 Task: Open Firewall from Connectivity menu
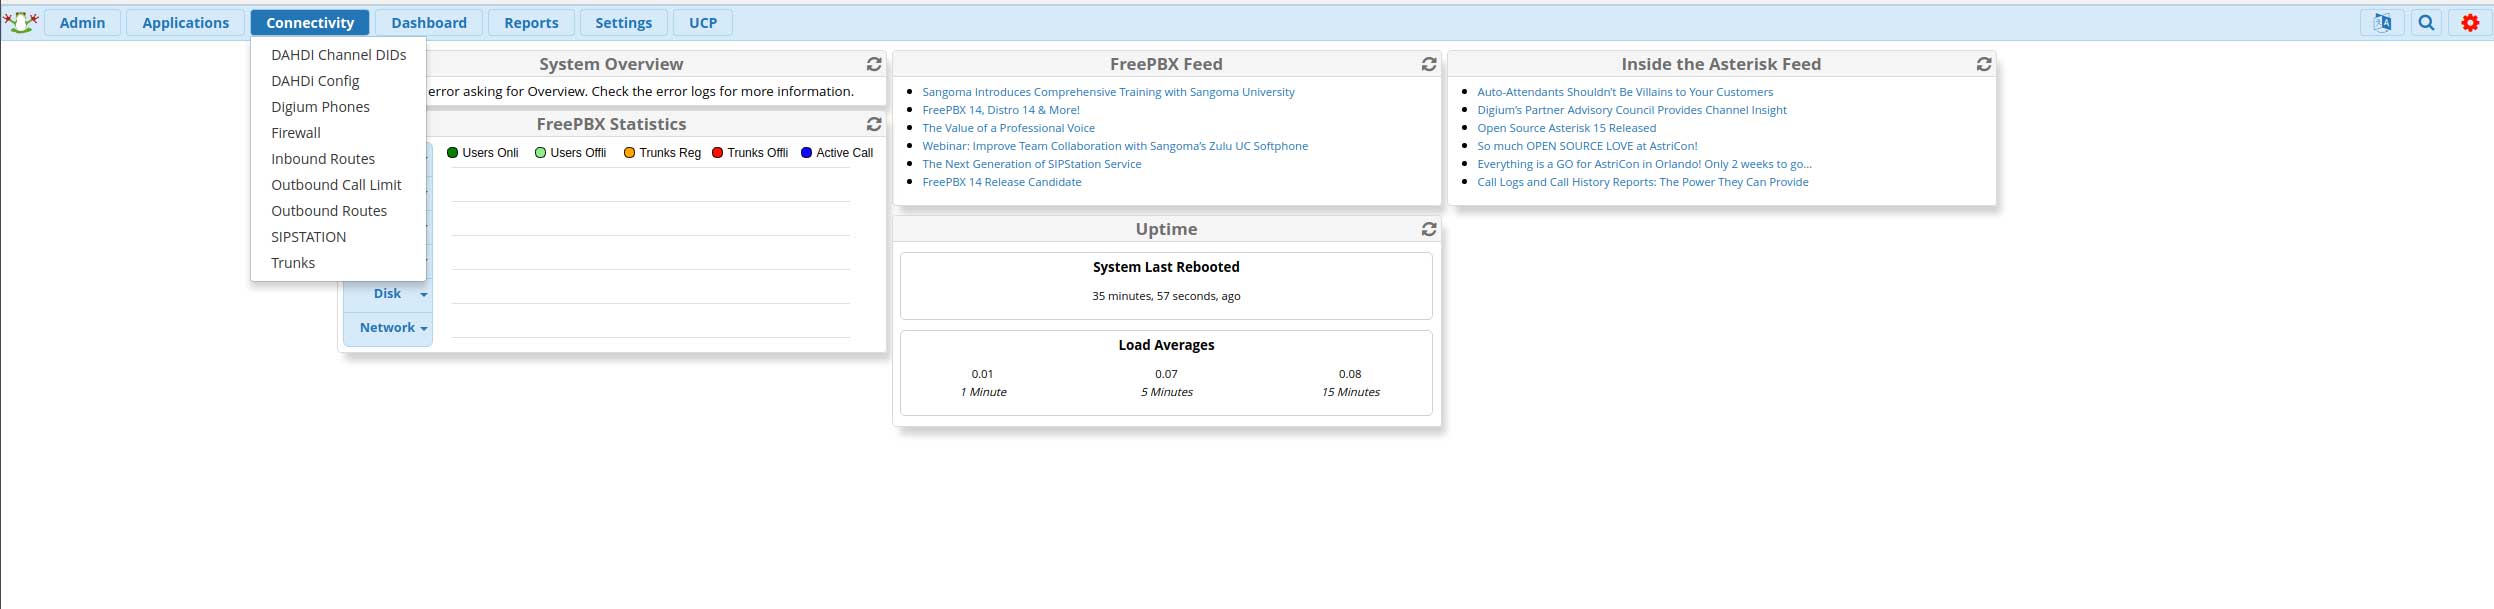pos(338,133)
